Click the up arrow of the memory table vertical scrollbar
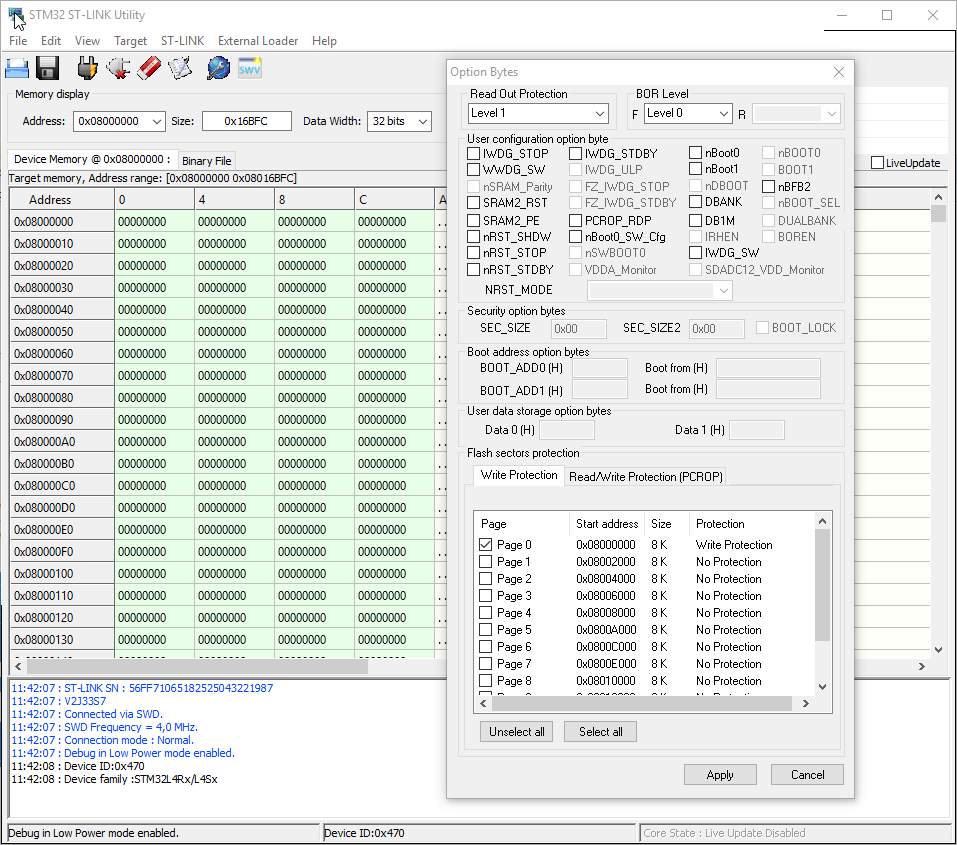Screen dimensions: 957x845 (938, 197)
